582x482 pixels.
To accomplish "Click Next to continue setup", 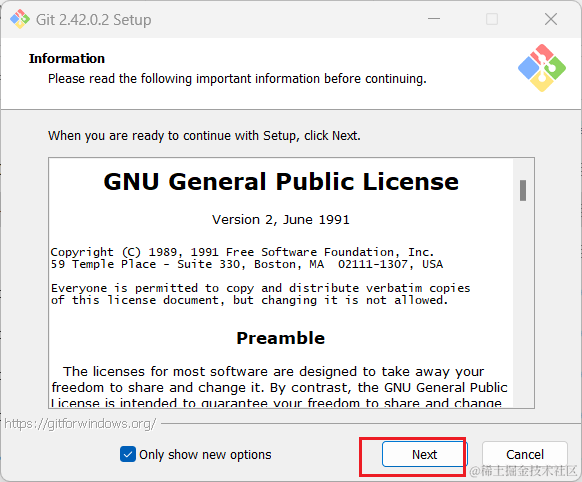I will pos(424,454).
